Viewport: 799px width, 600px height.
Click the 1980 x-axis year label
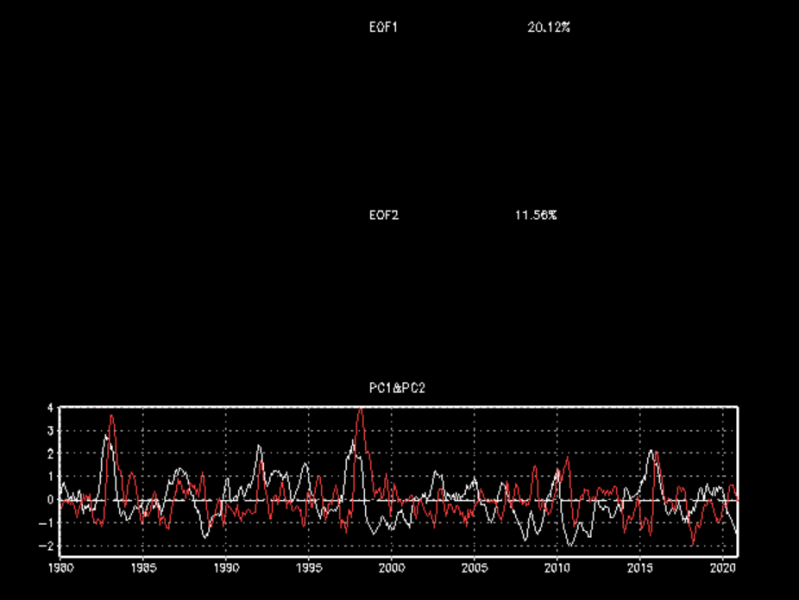pos(60,567)
